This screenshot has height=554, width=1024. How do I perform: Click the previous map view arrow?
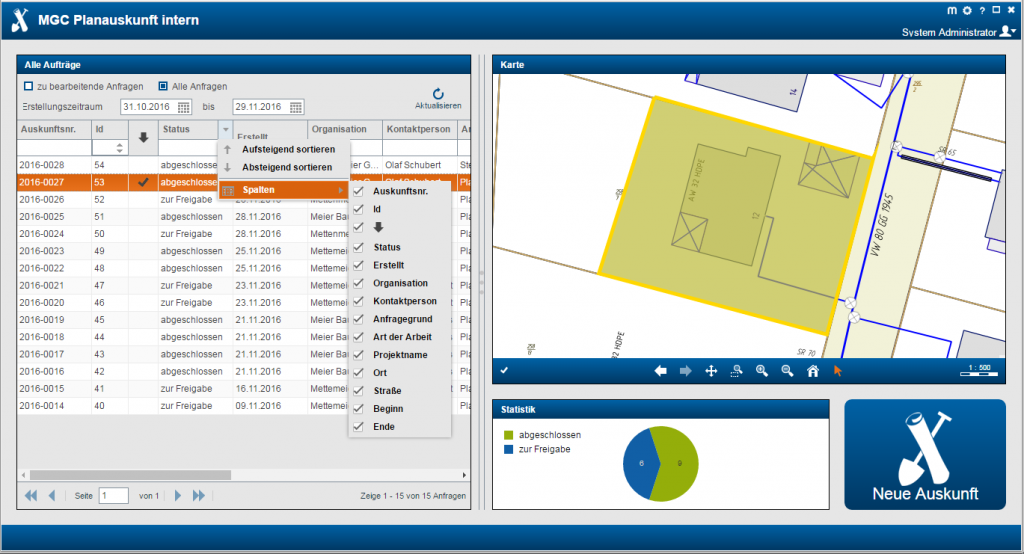[x=661, y=371]
